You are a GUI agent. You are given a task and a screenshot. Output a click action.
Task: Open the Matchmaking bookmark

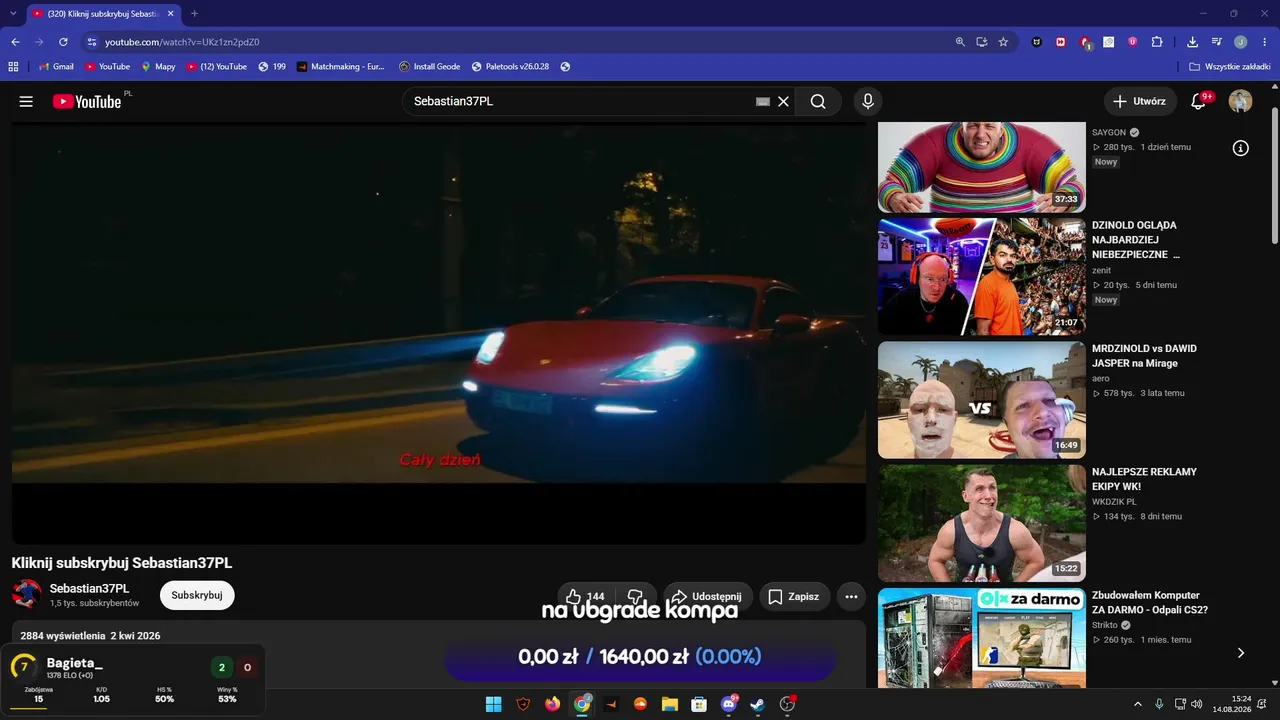pos(341,67)
